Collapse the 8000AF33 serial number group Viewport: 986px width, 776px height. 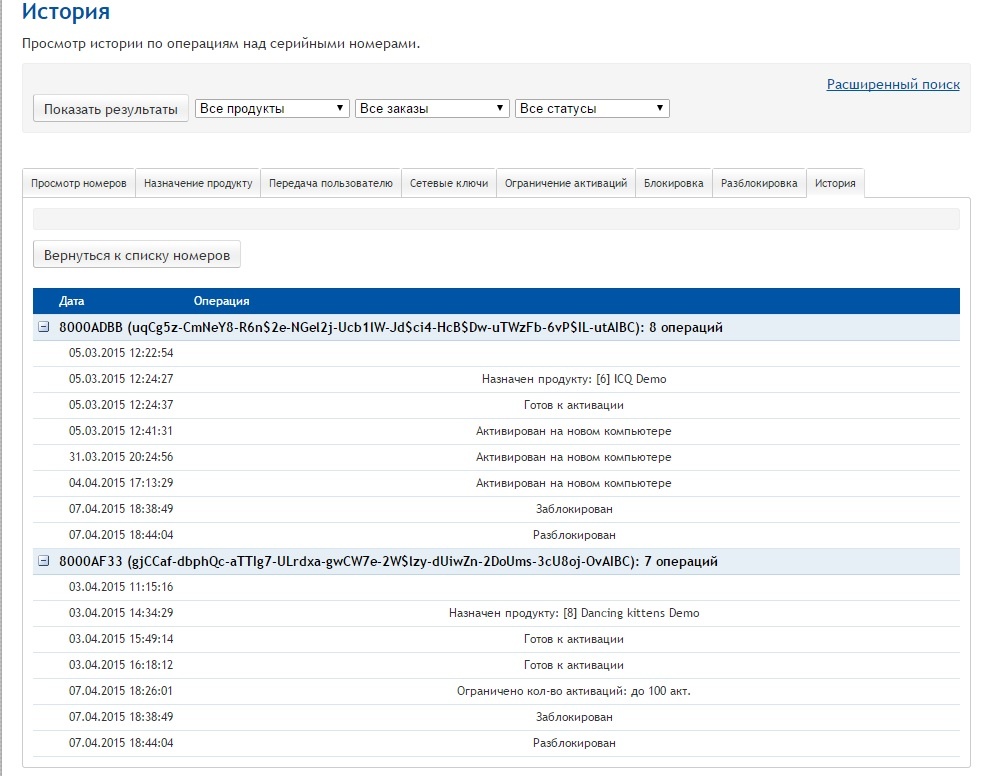click(x=43, y=562)
